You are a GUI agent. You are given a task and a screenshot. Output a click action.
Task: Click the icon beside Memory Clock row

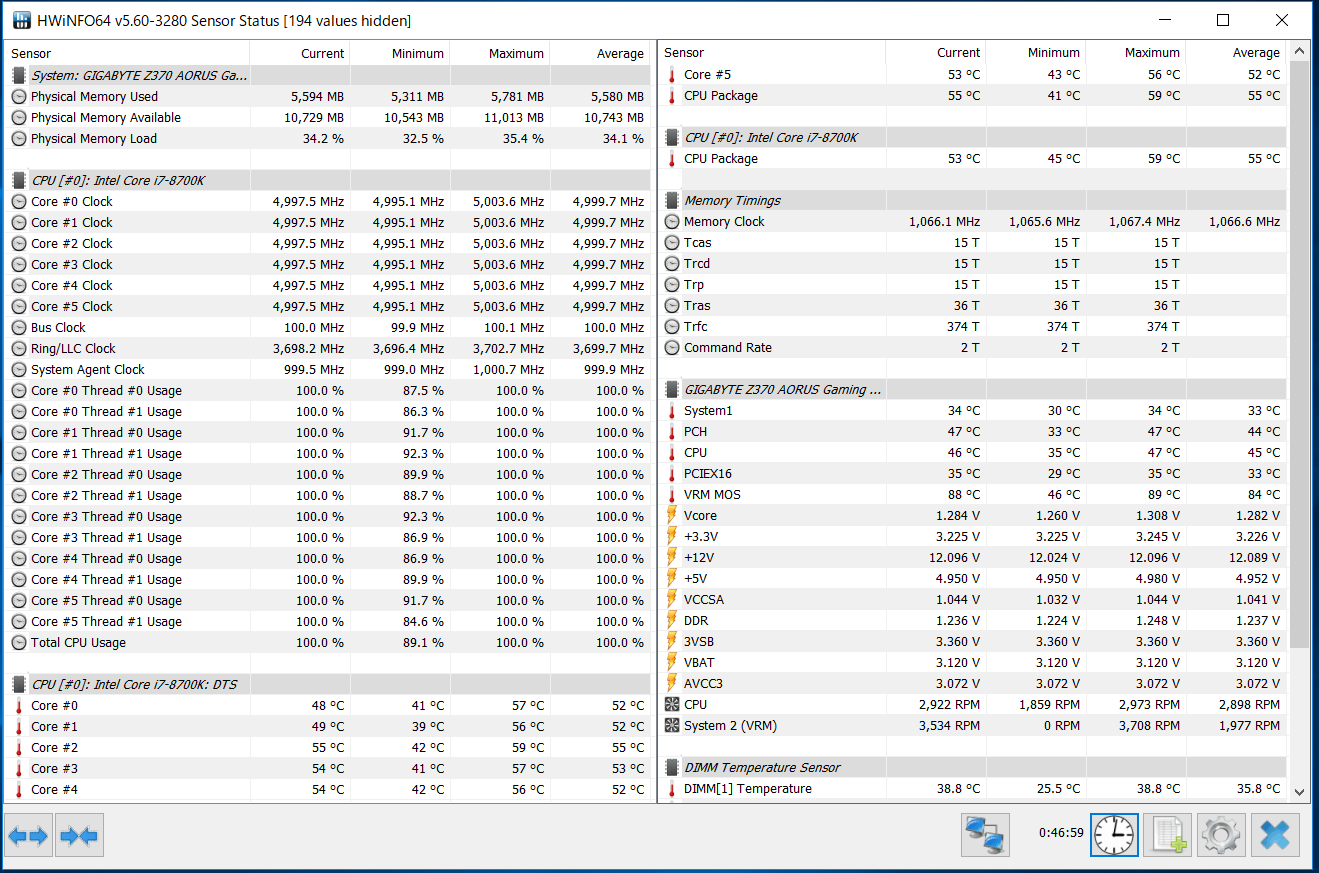point(672,221)
